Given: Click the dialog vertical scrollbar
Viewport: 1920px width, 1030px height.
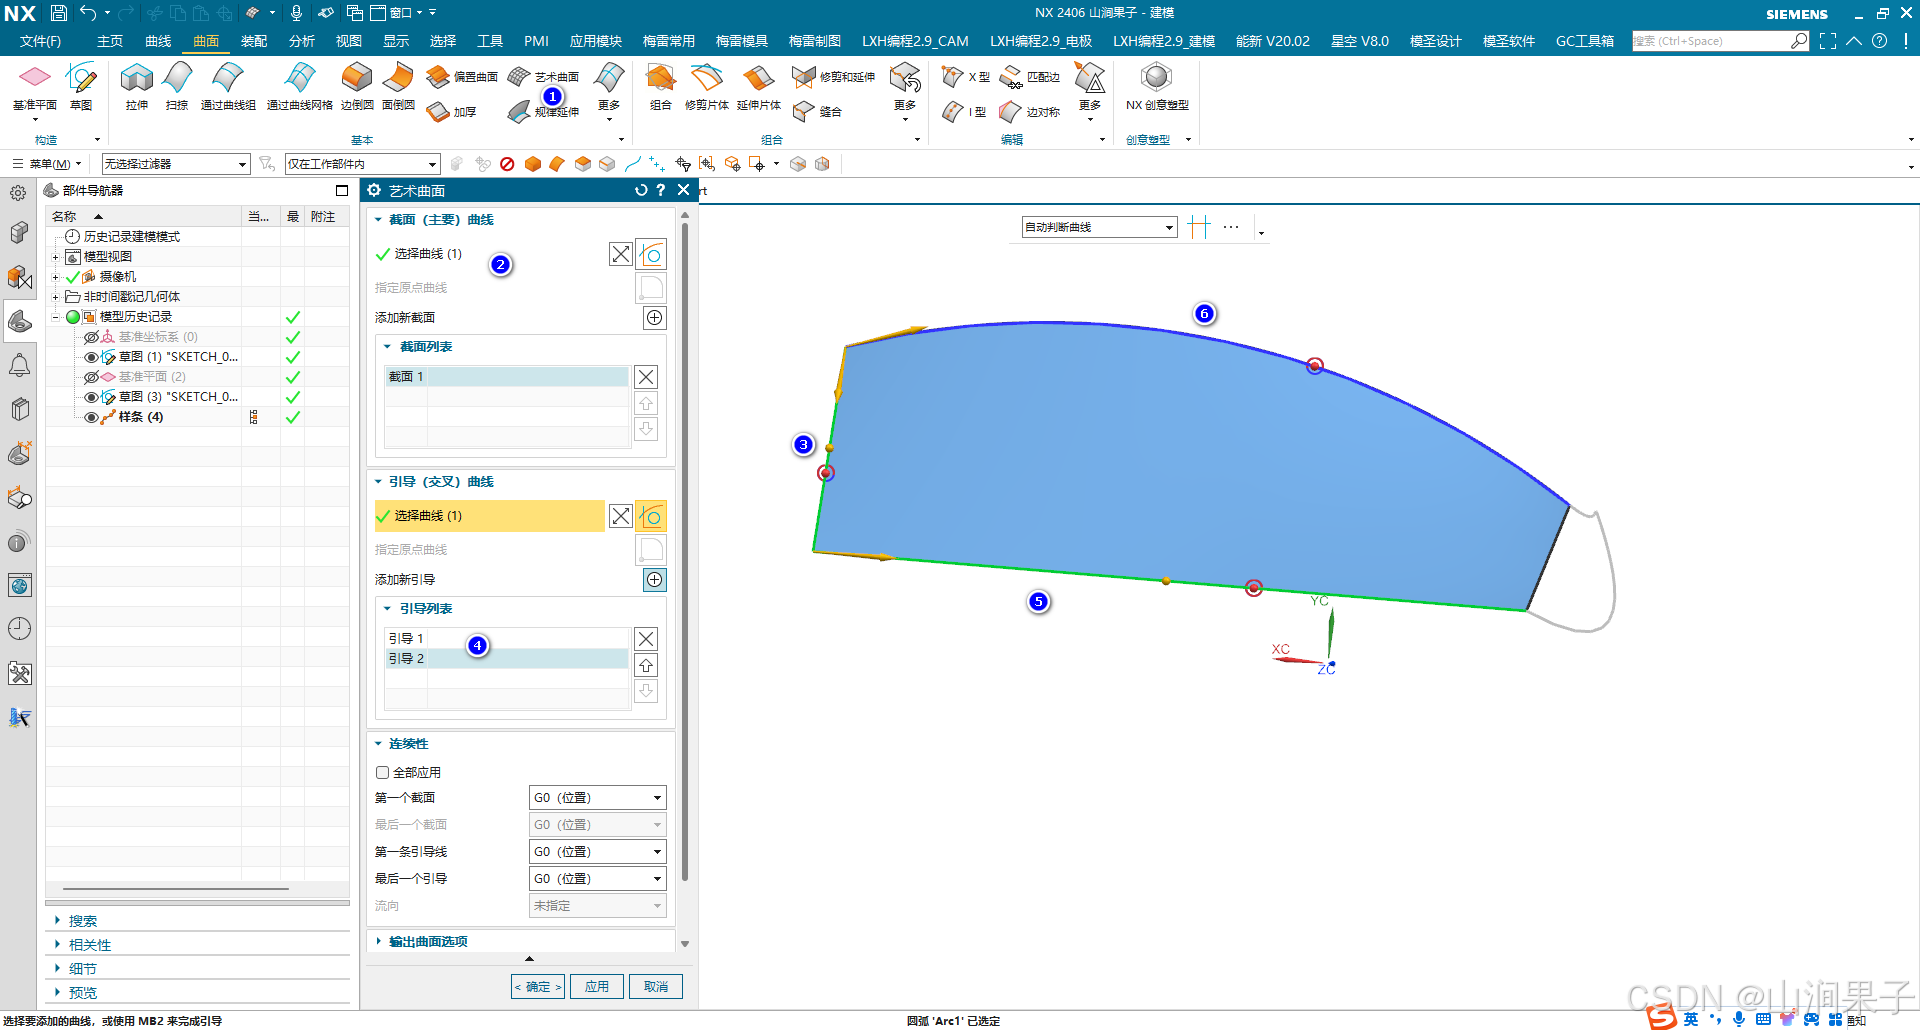Looking at the screenshot, I should 685,550.
